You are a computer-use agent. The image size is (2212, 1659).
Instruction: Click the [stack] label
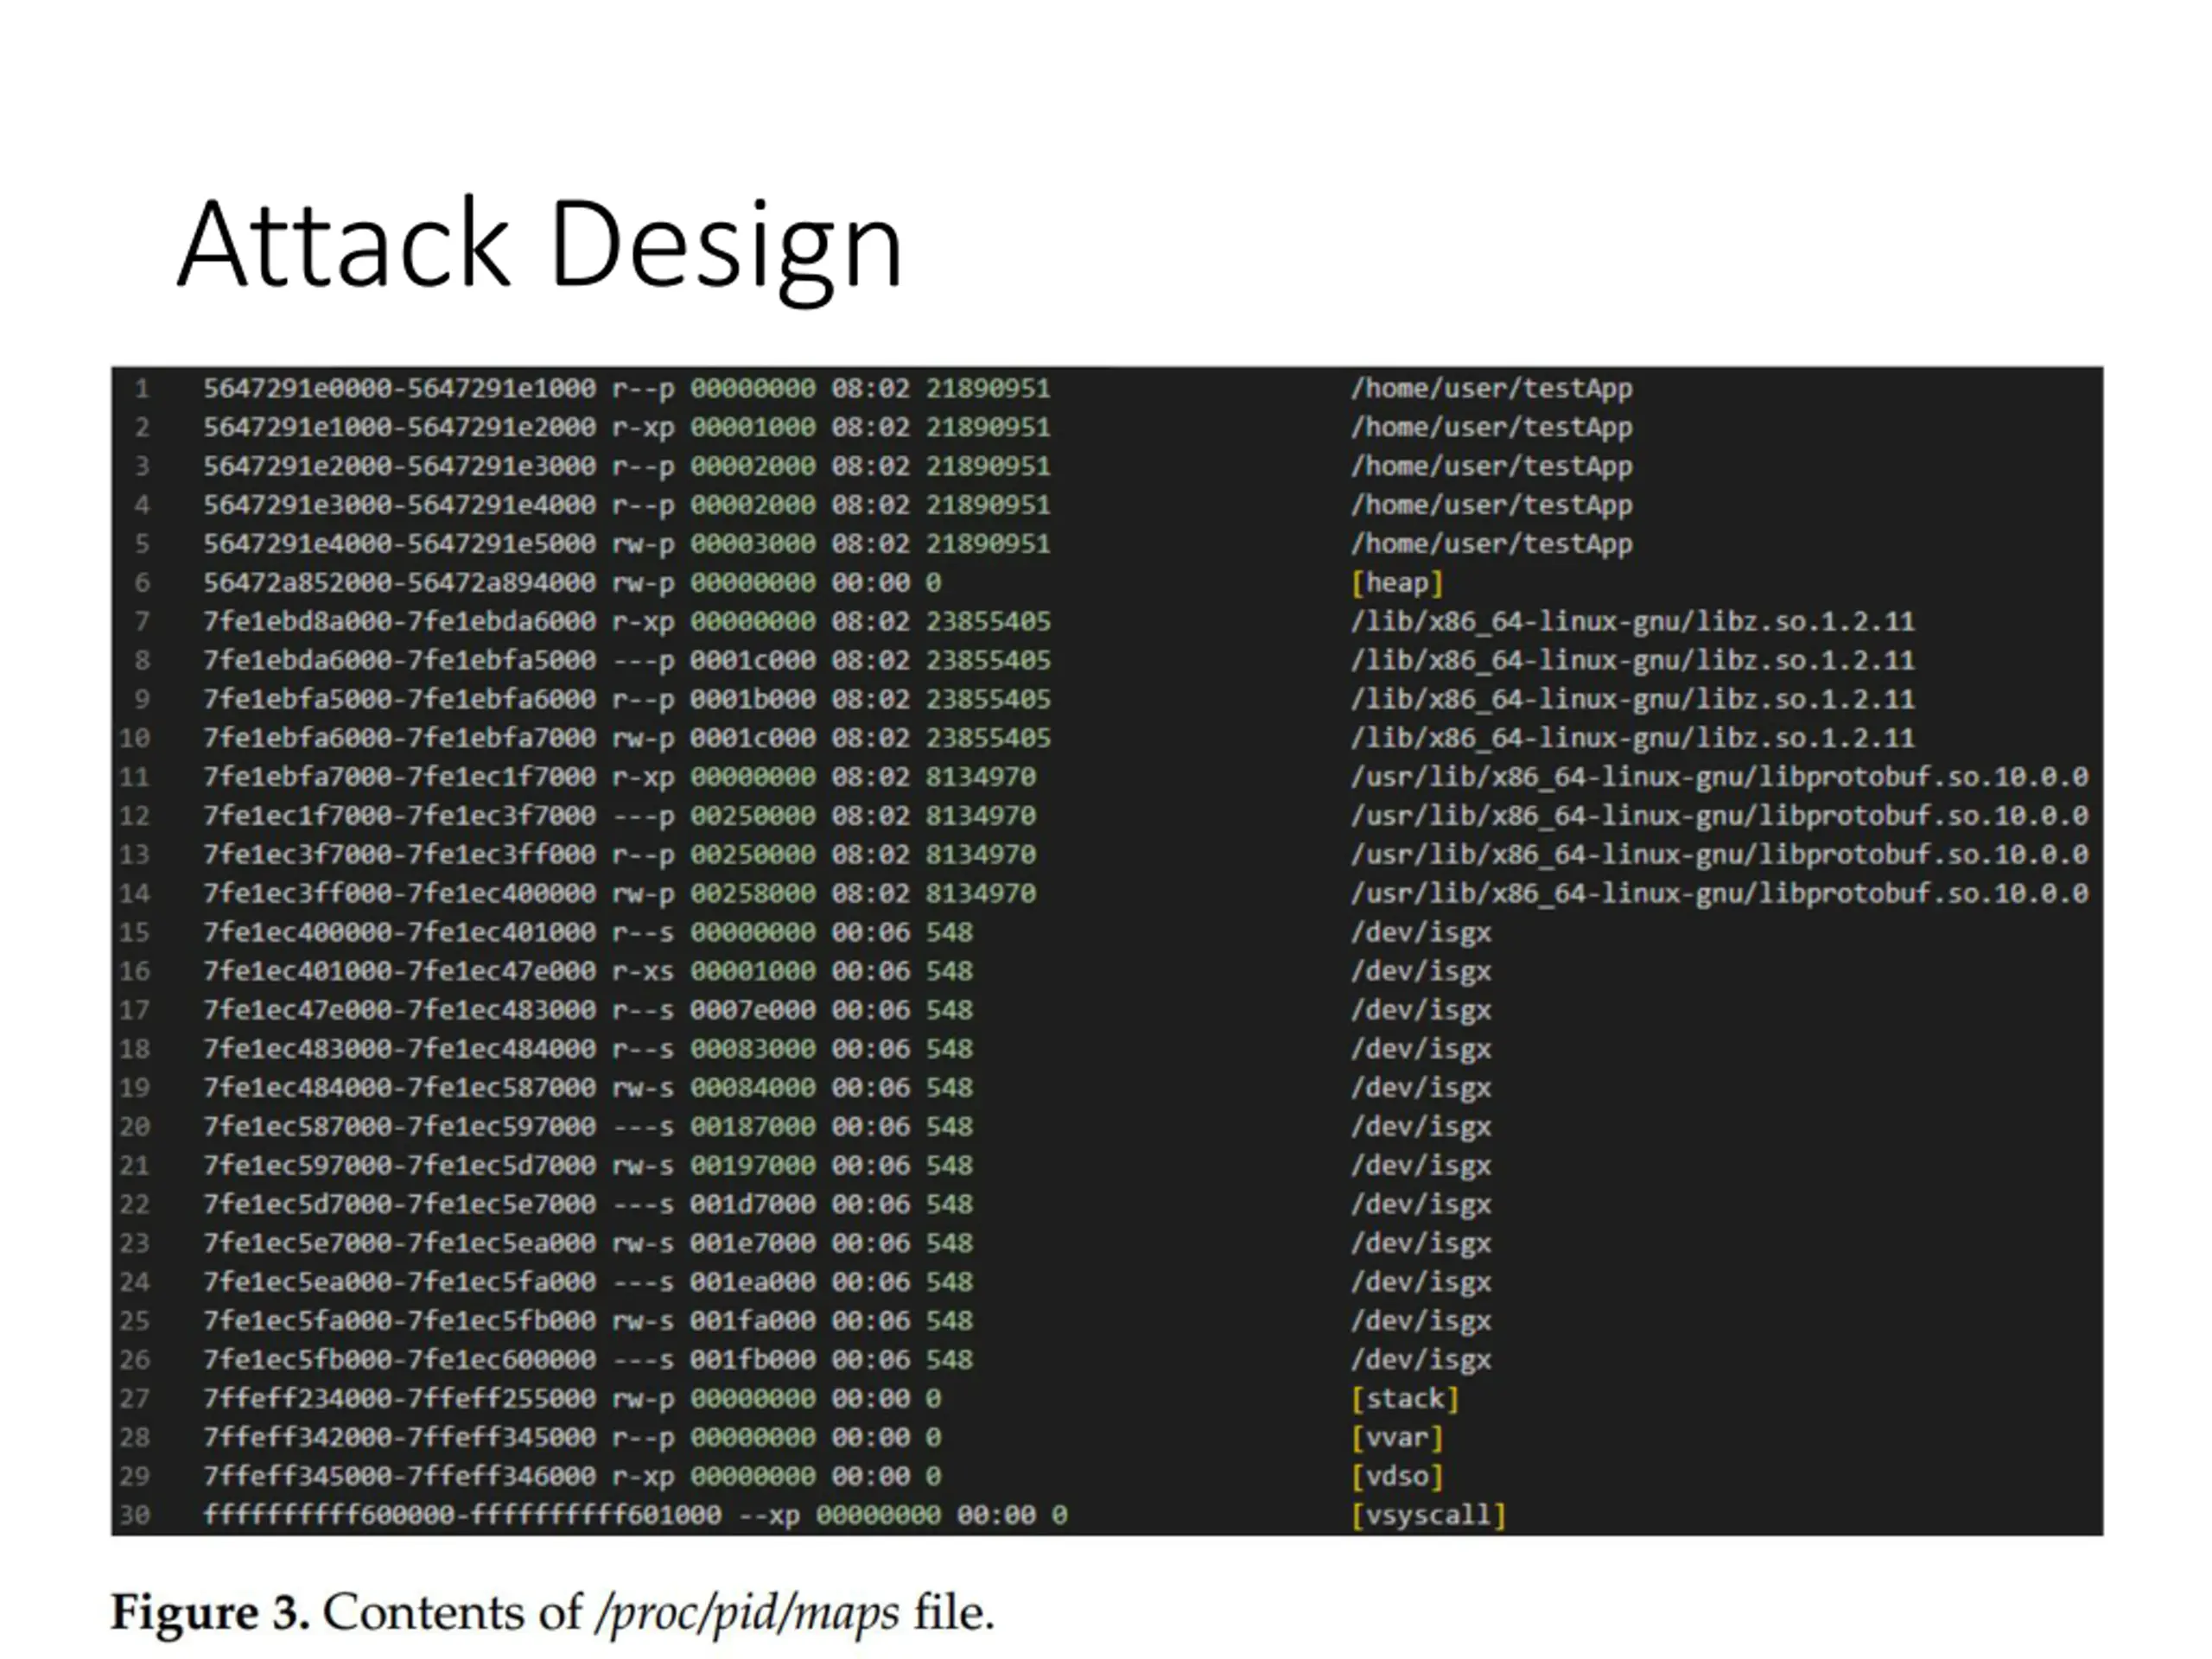1405,1398
